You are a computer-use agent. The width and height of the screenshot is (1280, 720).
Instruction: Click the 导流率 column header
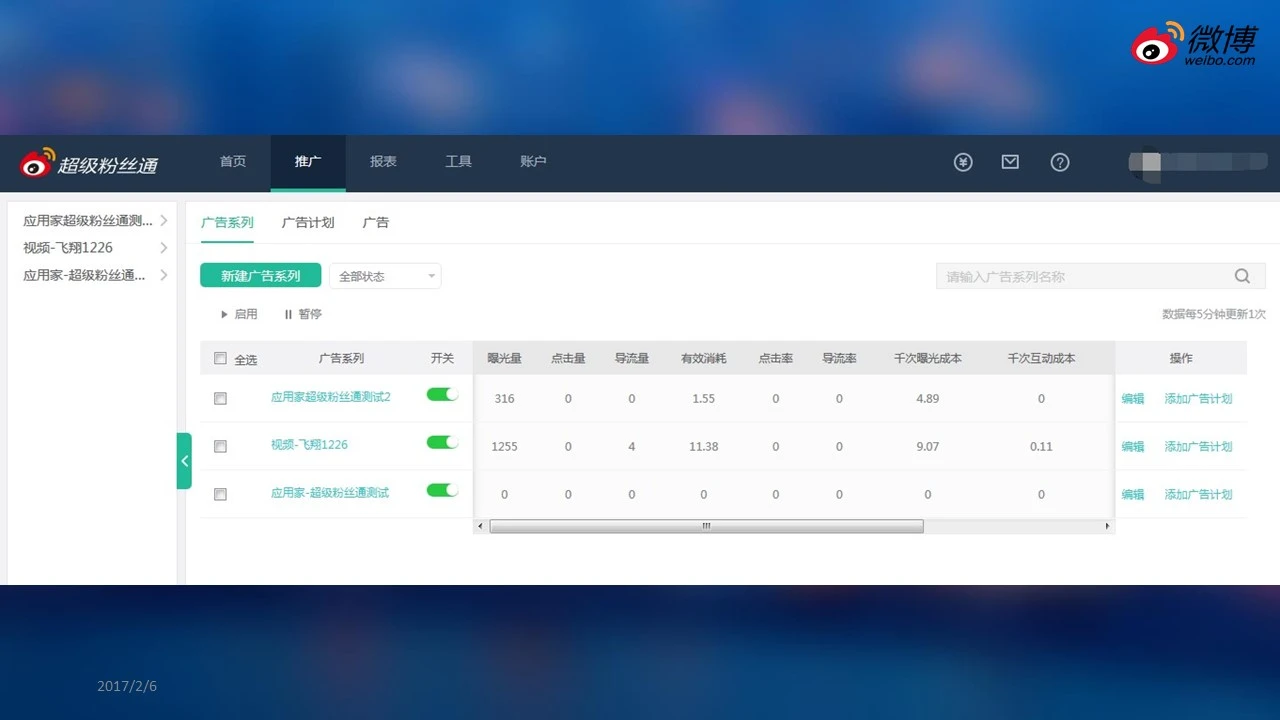(839, 358)
